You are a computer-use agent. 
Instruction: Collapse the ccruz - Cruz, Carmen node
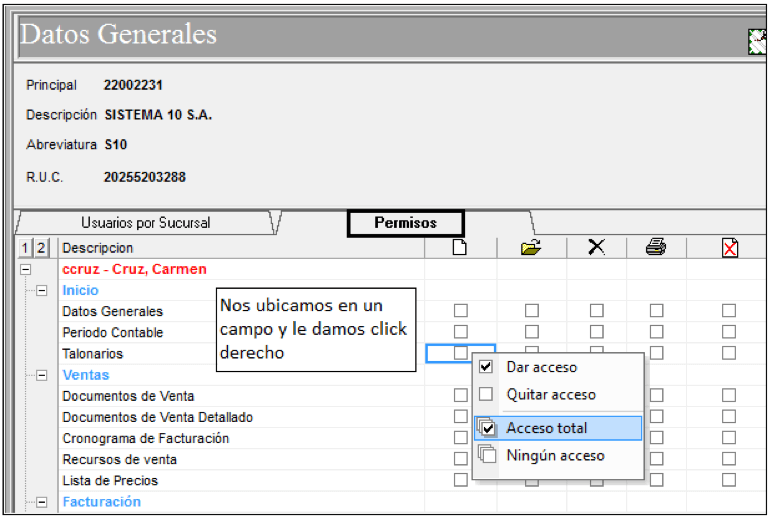[x=26, y=269]
